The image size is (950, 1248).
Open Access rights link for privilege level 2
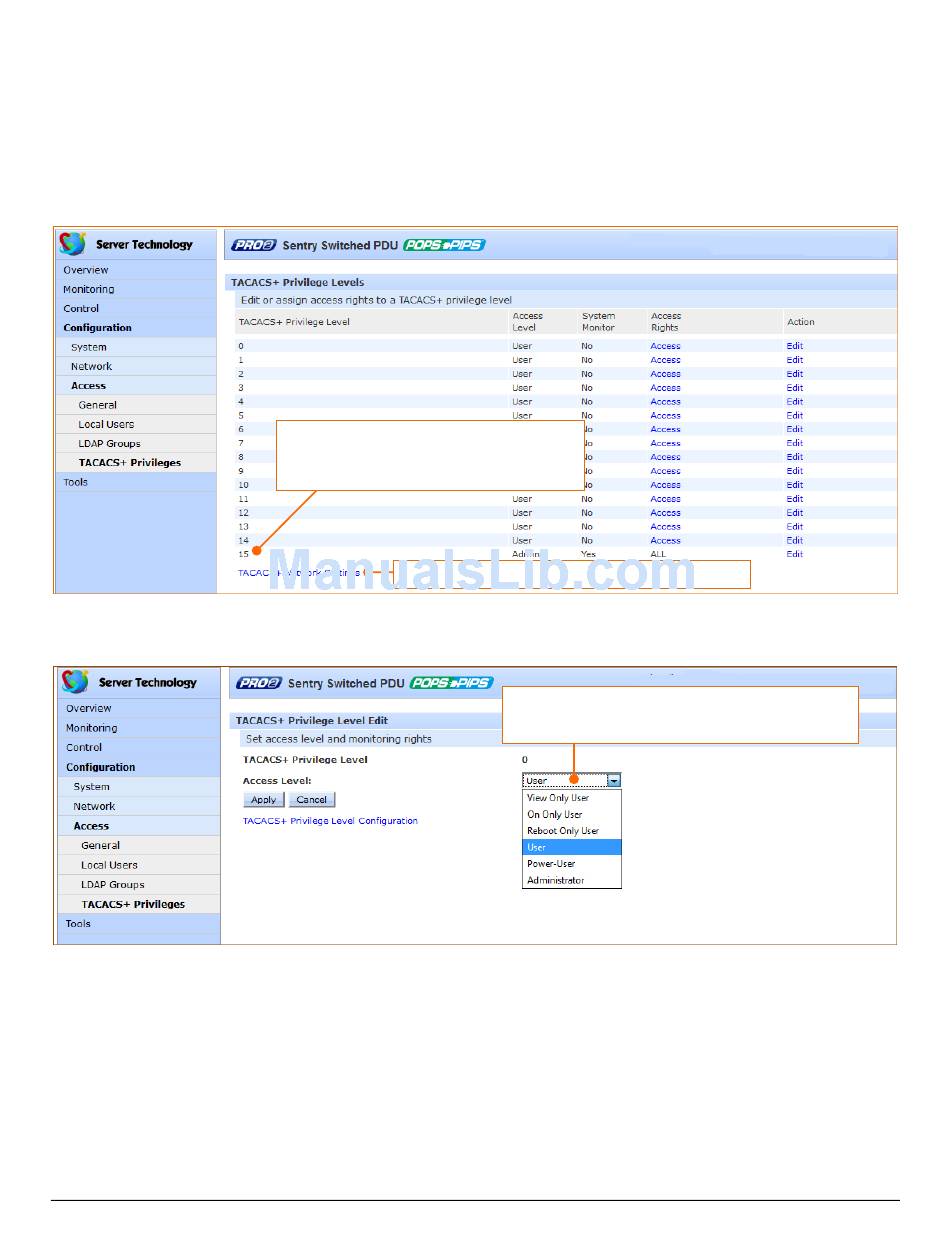665,374
